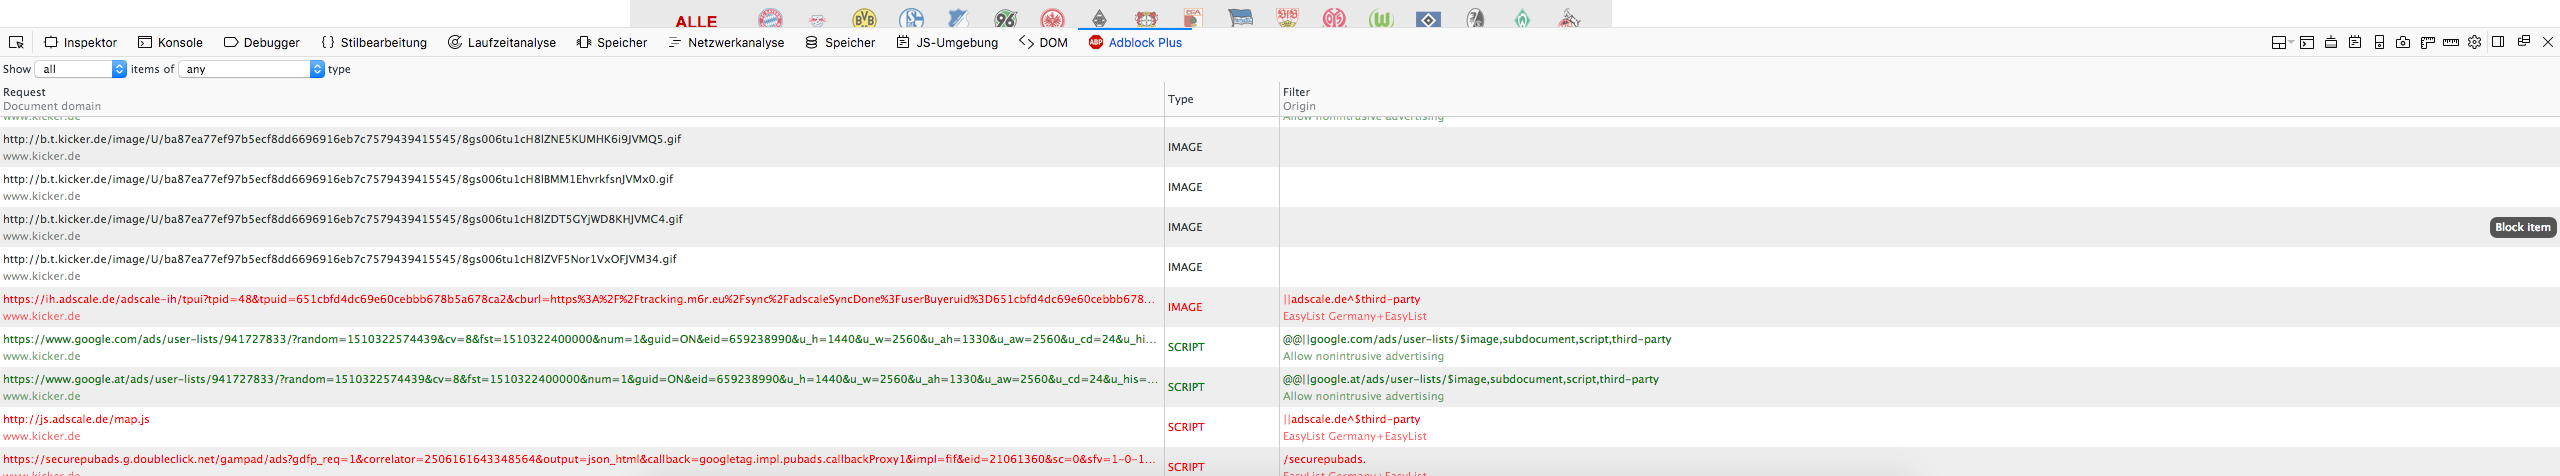Open devtools in separate window icon
2560x476 pixels.
pyautogui.click(x=2523, y=42)
